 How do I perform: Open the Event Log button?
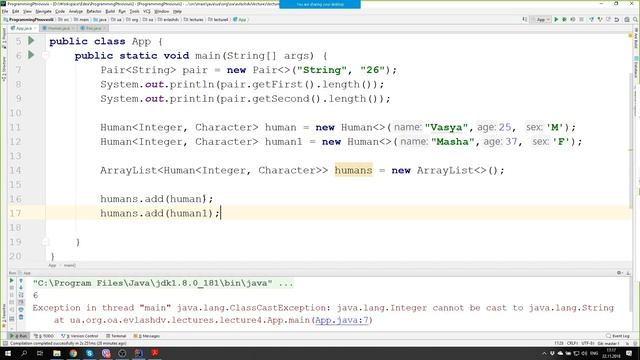[618, 336]
